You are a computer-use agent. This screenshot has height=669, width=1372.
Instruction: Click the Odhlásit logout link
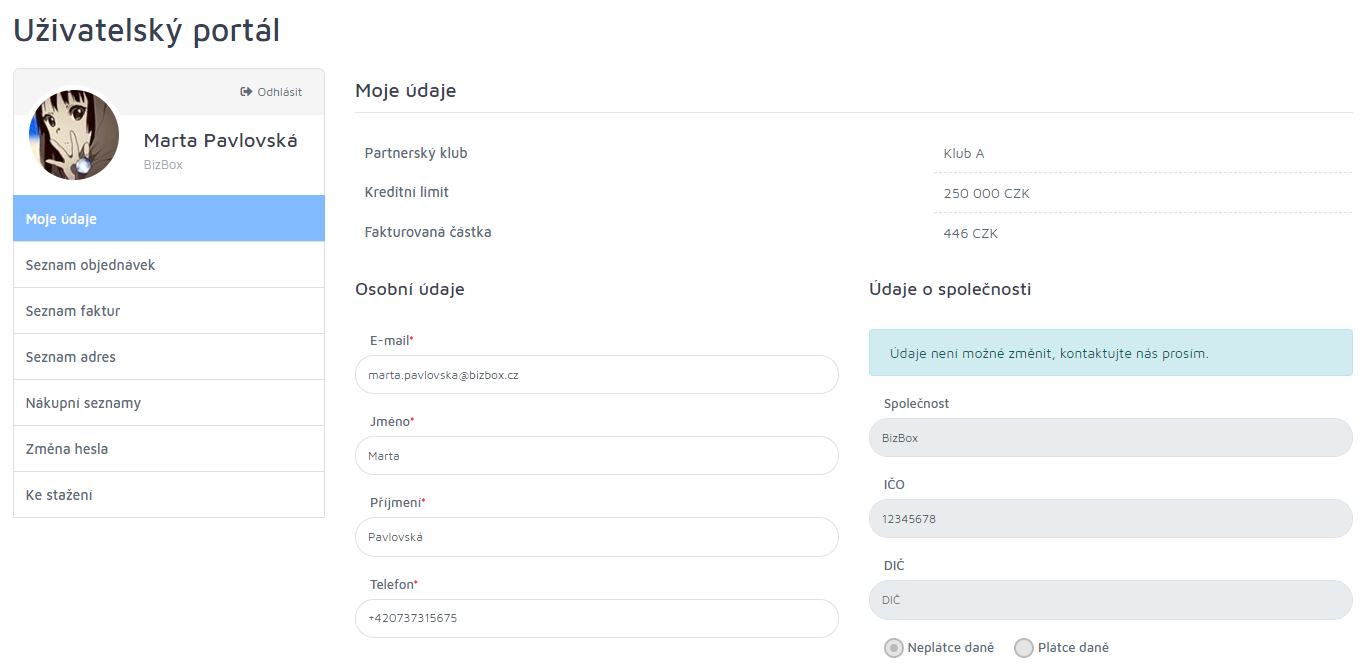point(279,92)
